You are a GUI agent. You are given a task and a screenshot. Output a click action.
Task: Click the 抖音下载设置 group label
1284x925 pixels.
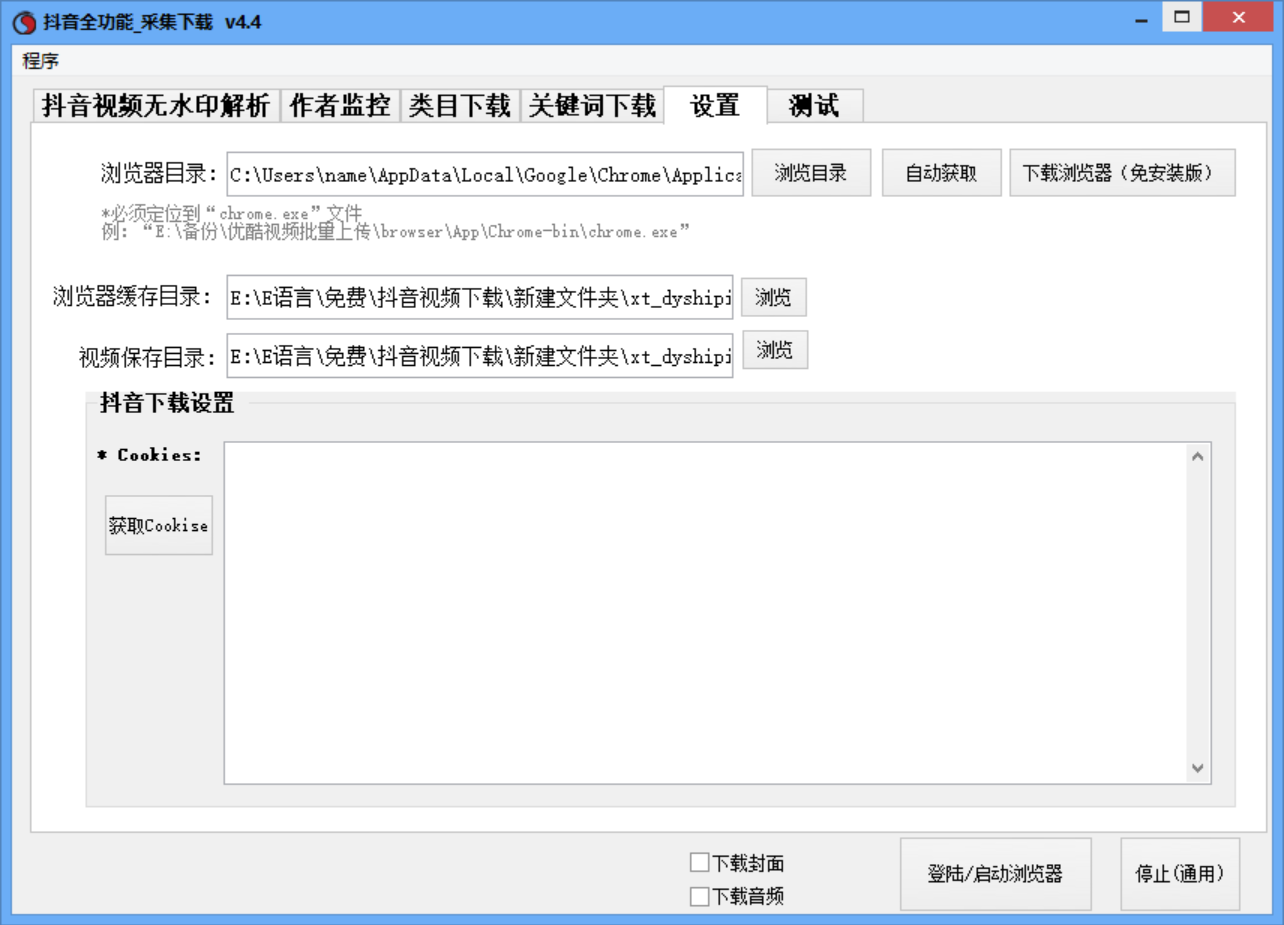[x=167, y=403]
